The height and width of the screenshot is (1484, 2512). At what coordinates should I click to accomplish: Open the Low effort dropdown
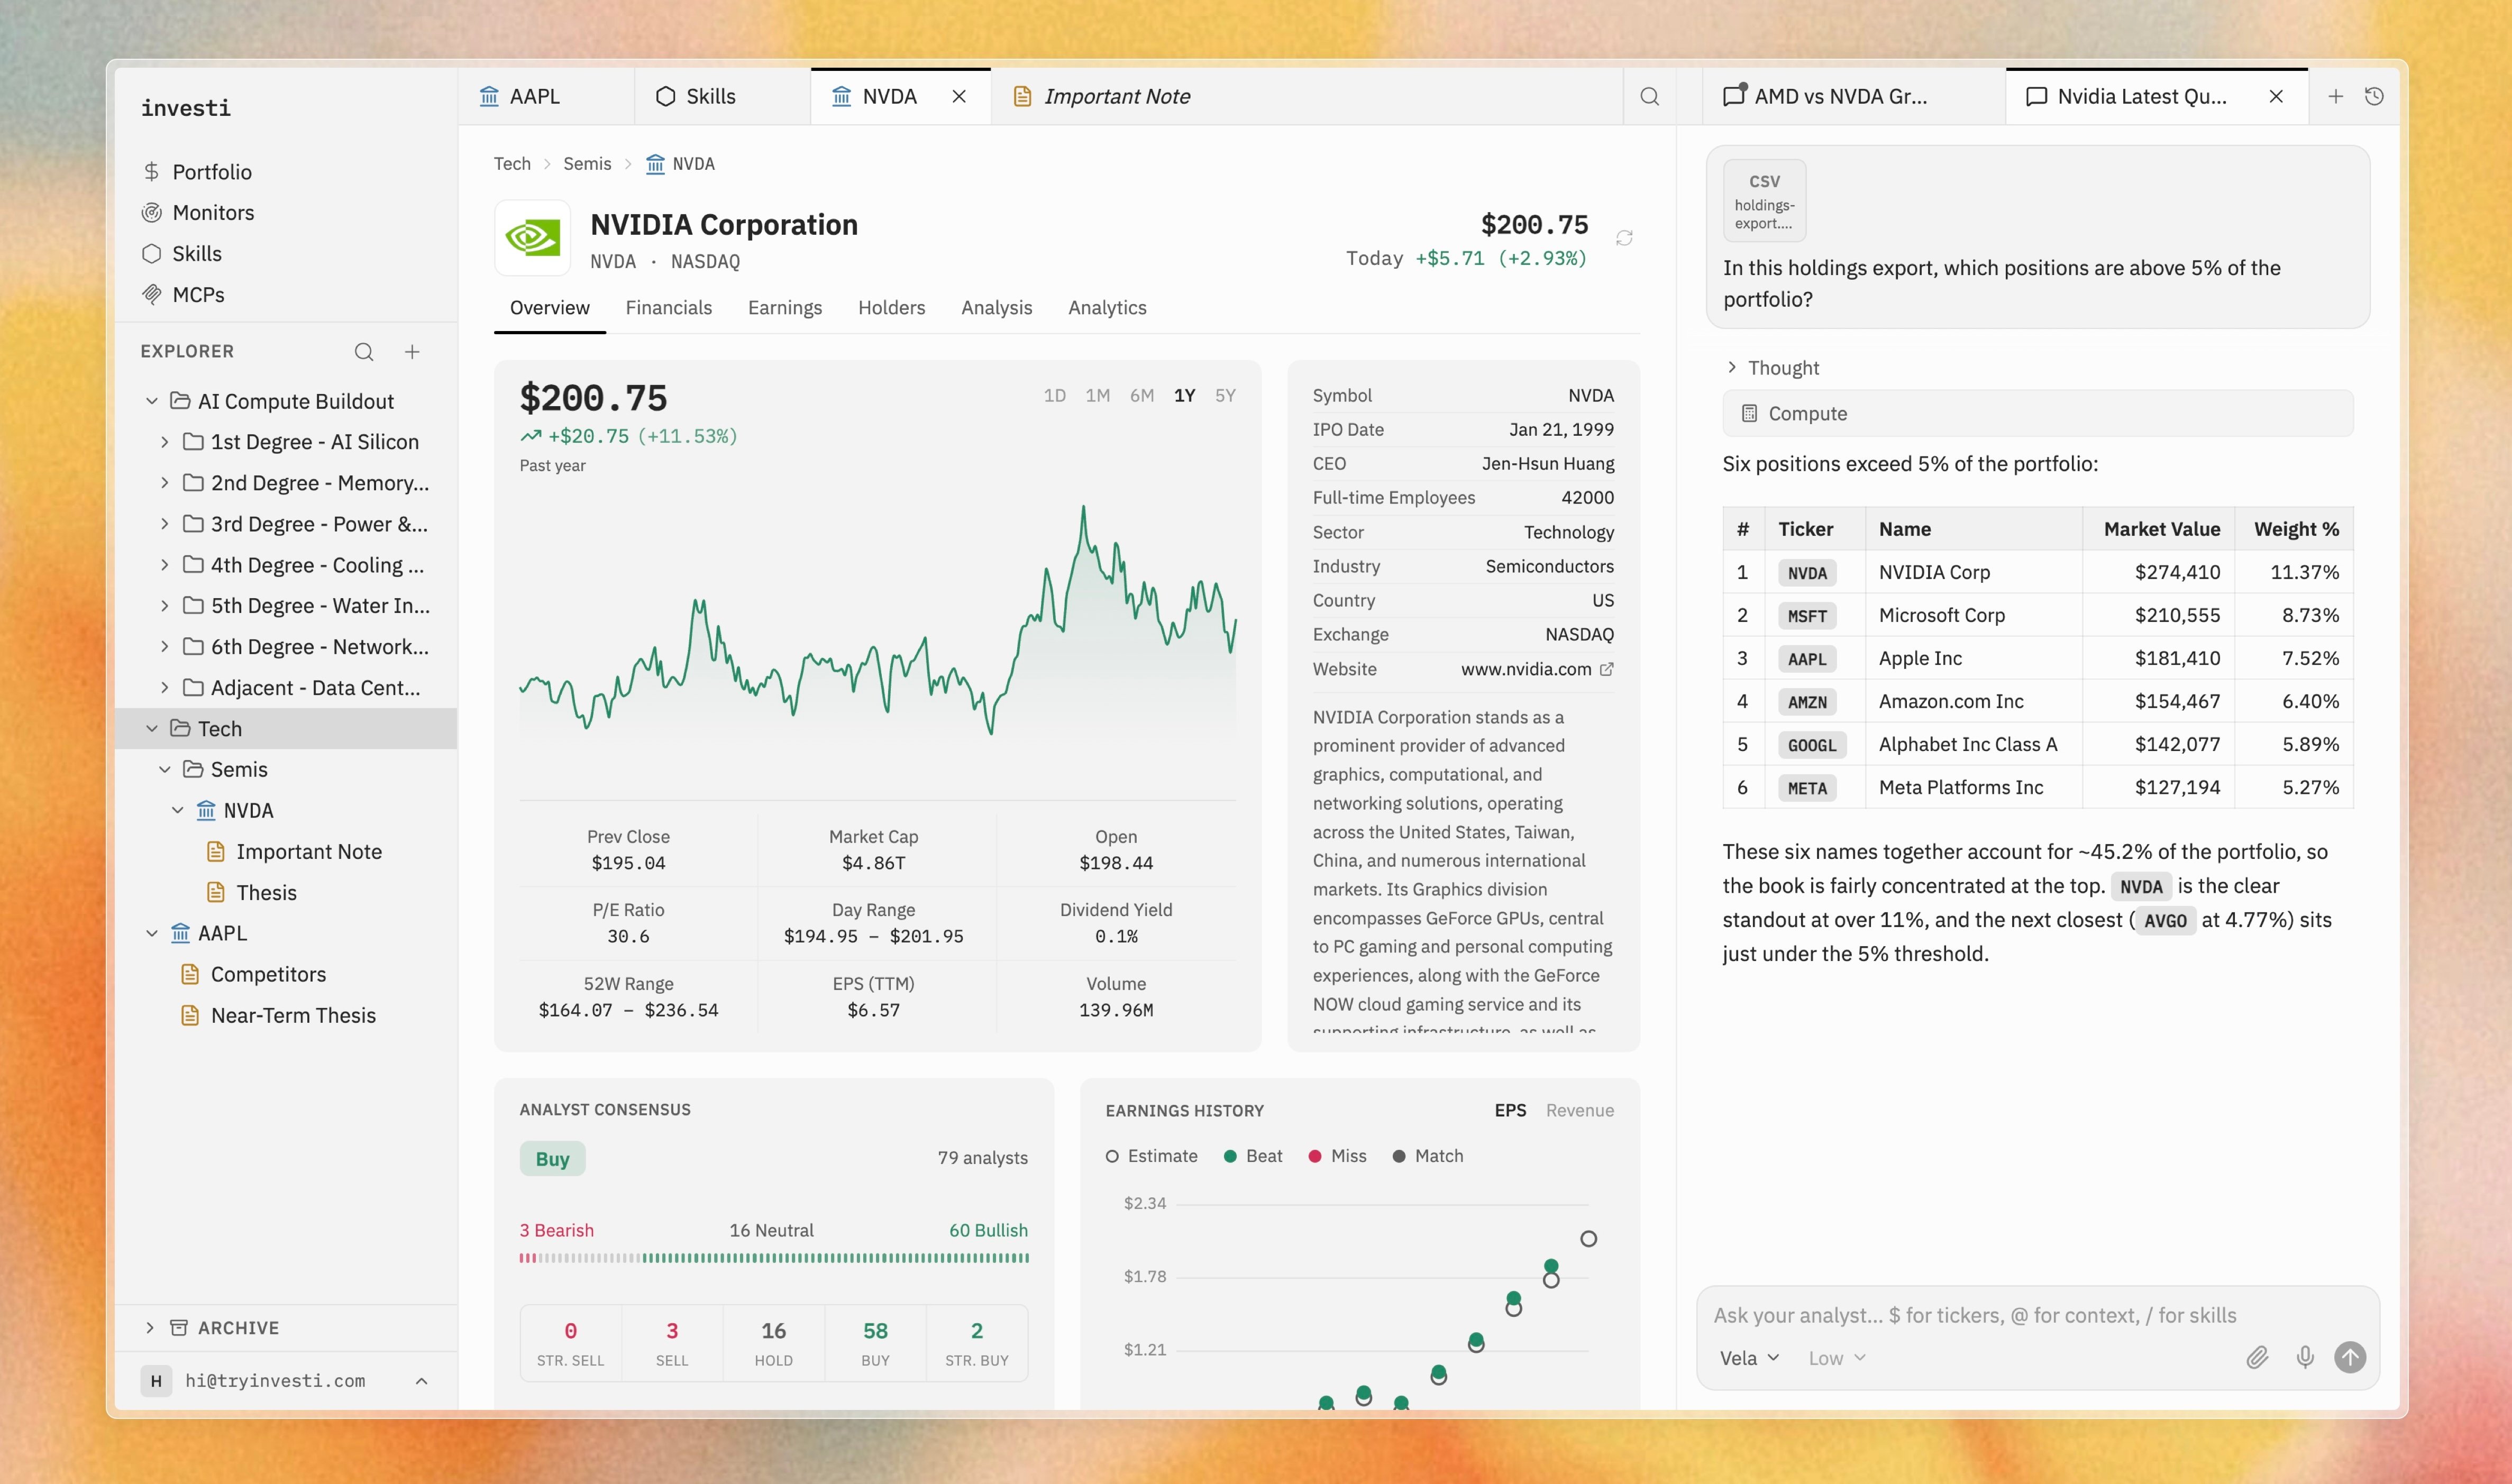pos(1837,1358)
